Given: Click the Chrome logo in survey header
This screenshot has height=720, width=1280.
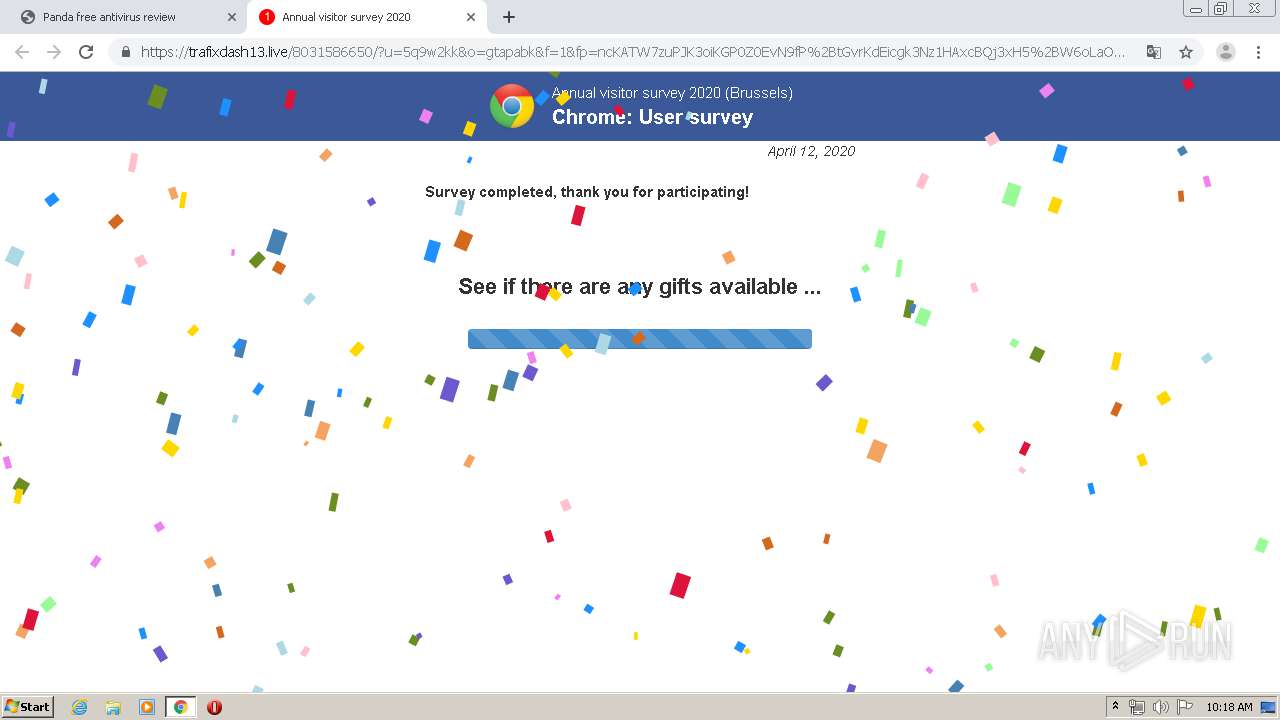Looking at the screenshot, I should coord(512,106).
